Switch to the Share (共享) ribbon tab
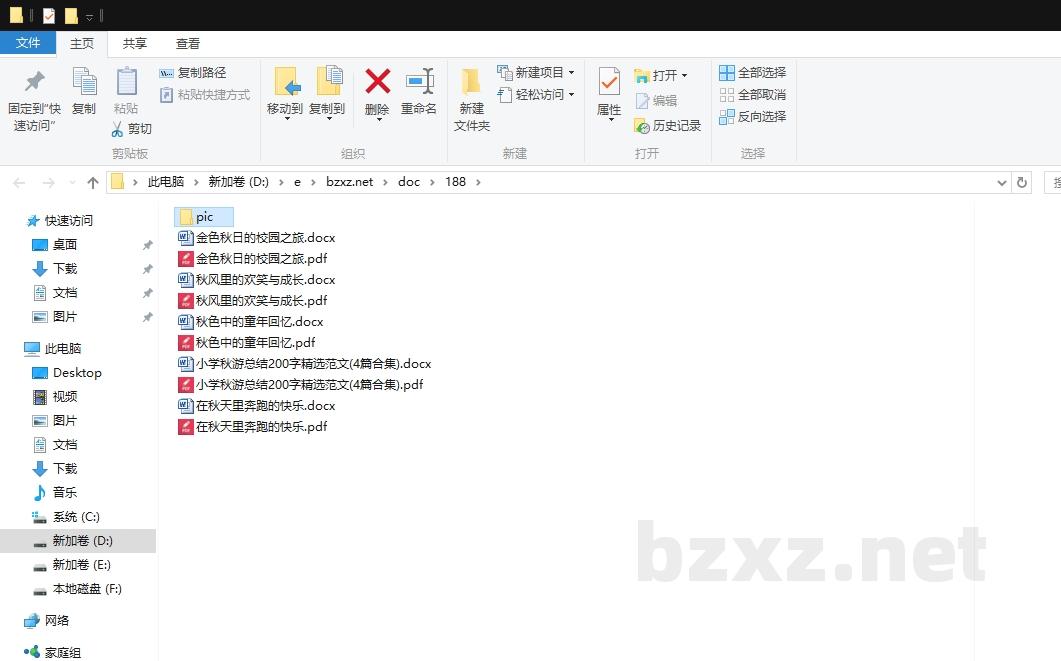Screen dimensions: 1061x661 pyautogui.click(x=135, y=44)
